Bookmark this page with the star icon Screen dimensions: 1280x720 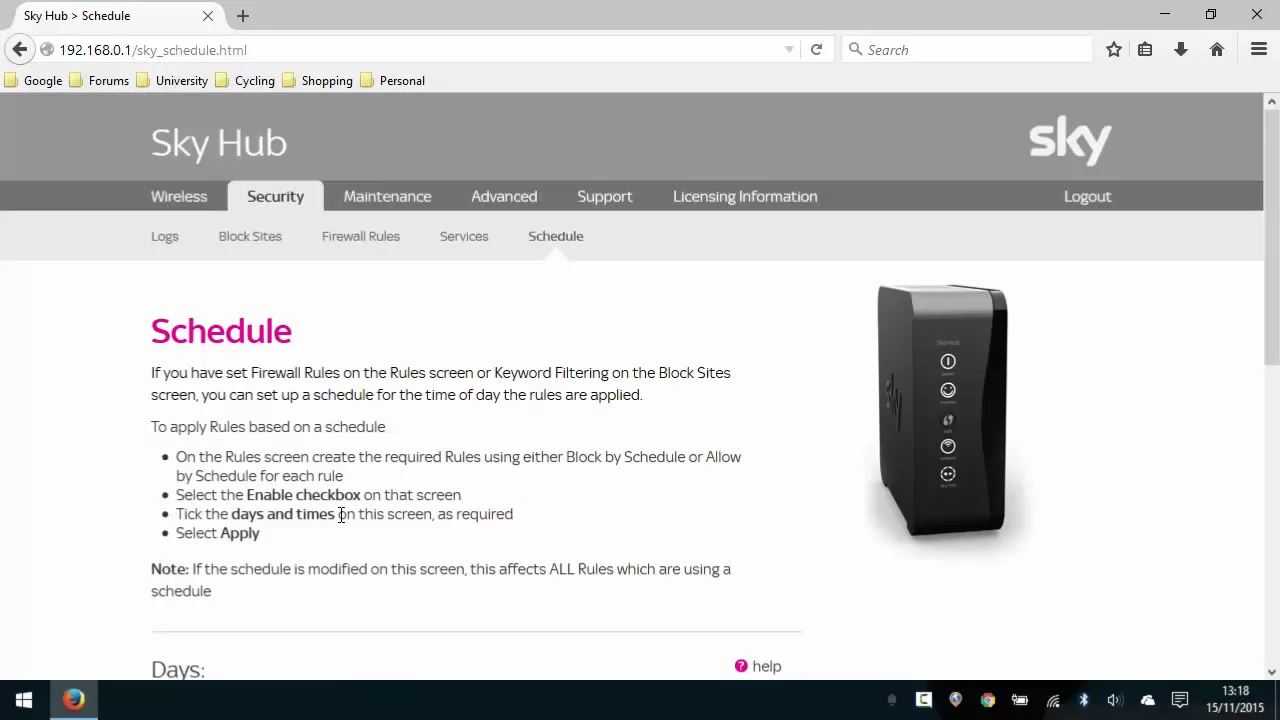coord(1113,49)
